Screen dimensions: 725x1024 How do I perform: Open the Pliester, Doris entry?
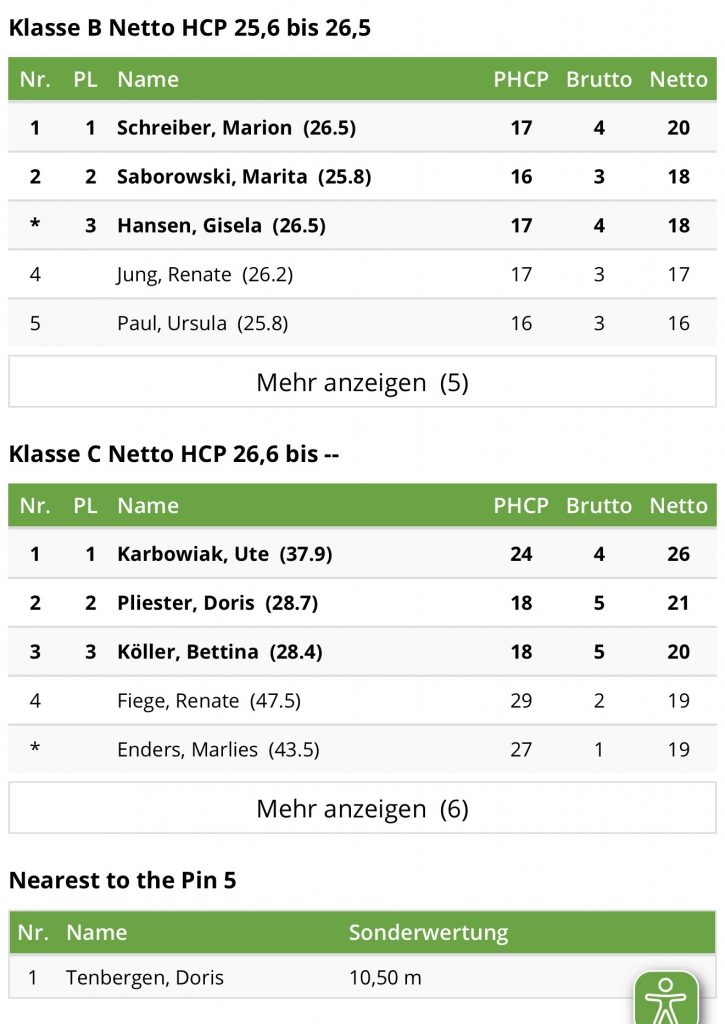tap(362, 603)
